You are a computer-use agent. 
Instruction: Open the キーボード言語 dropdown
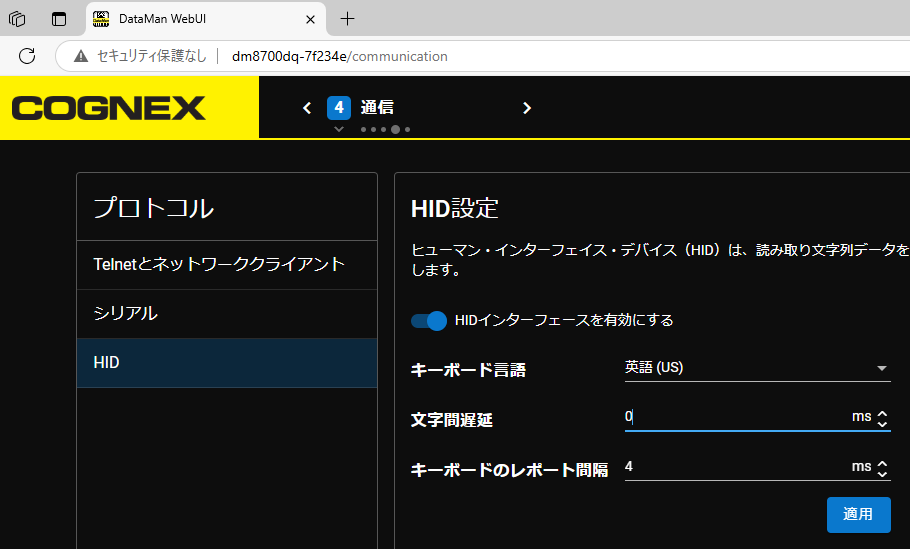point(757,368)
